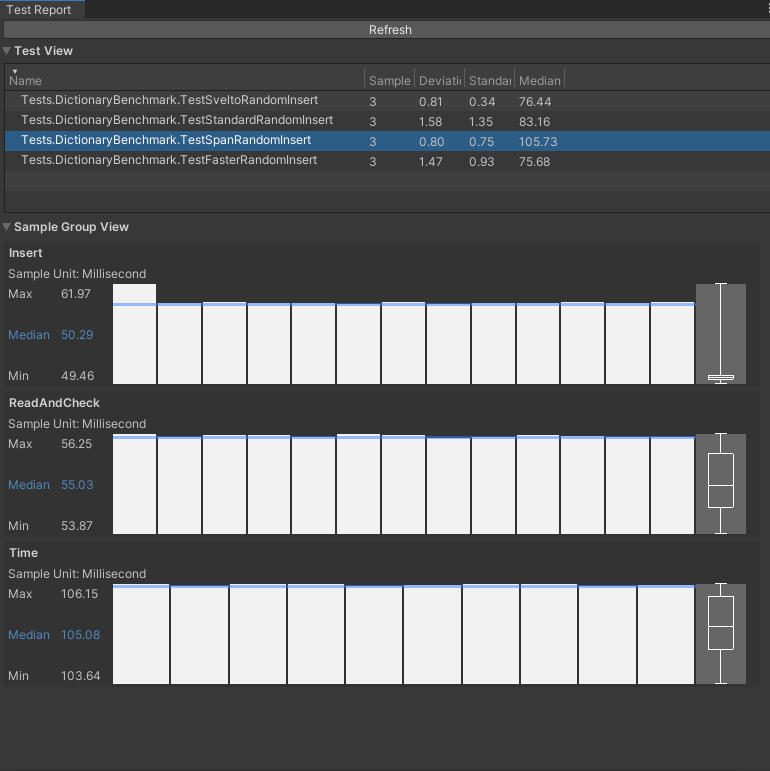Image resolution: width=770 pixels, height=771 pixels.
Task: Click the Insert sample group title
Action: click(26, 253)
